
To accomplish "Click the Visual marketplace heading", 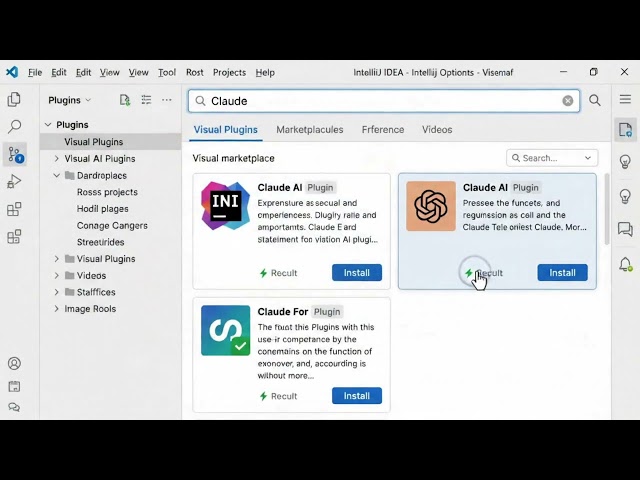I will coord(233,158).
